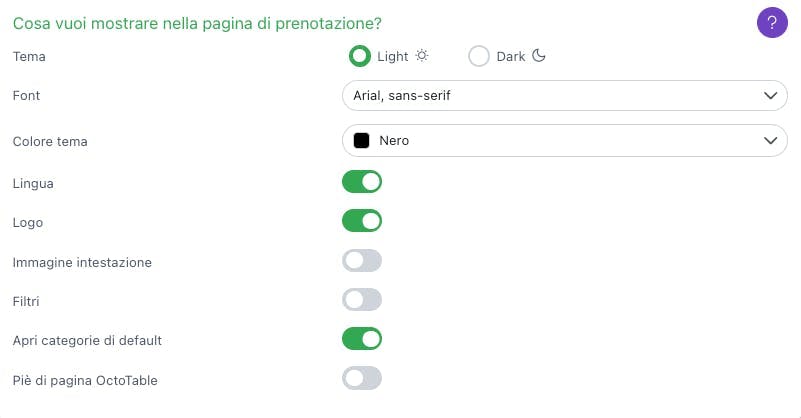The height and width of the screenshot is (418, 801).
Task: Switch on the Filtri toggle
Action: (x=362, y=300)
